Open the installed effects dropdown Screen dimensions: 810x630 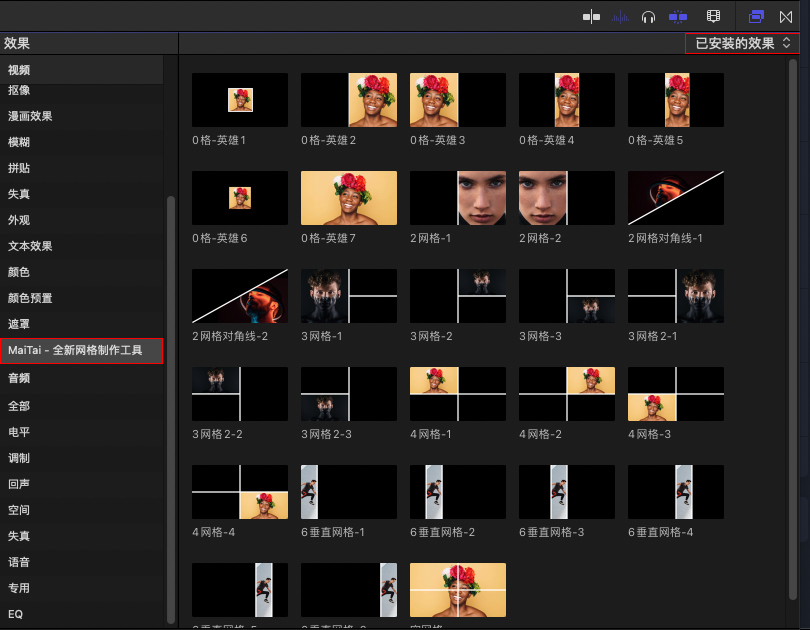coord(742,43)
